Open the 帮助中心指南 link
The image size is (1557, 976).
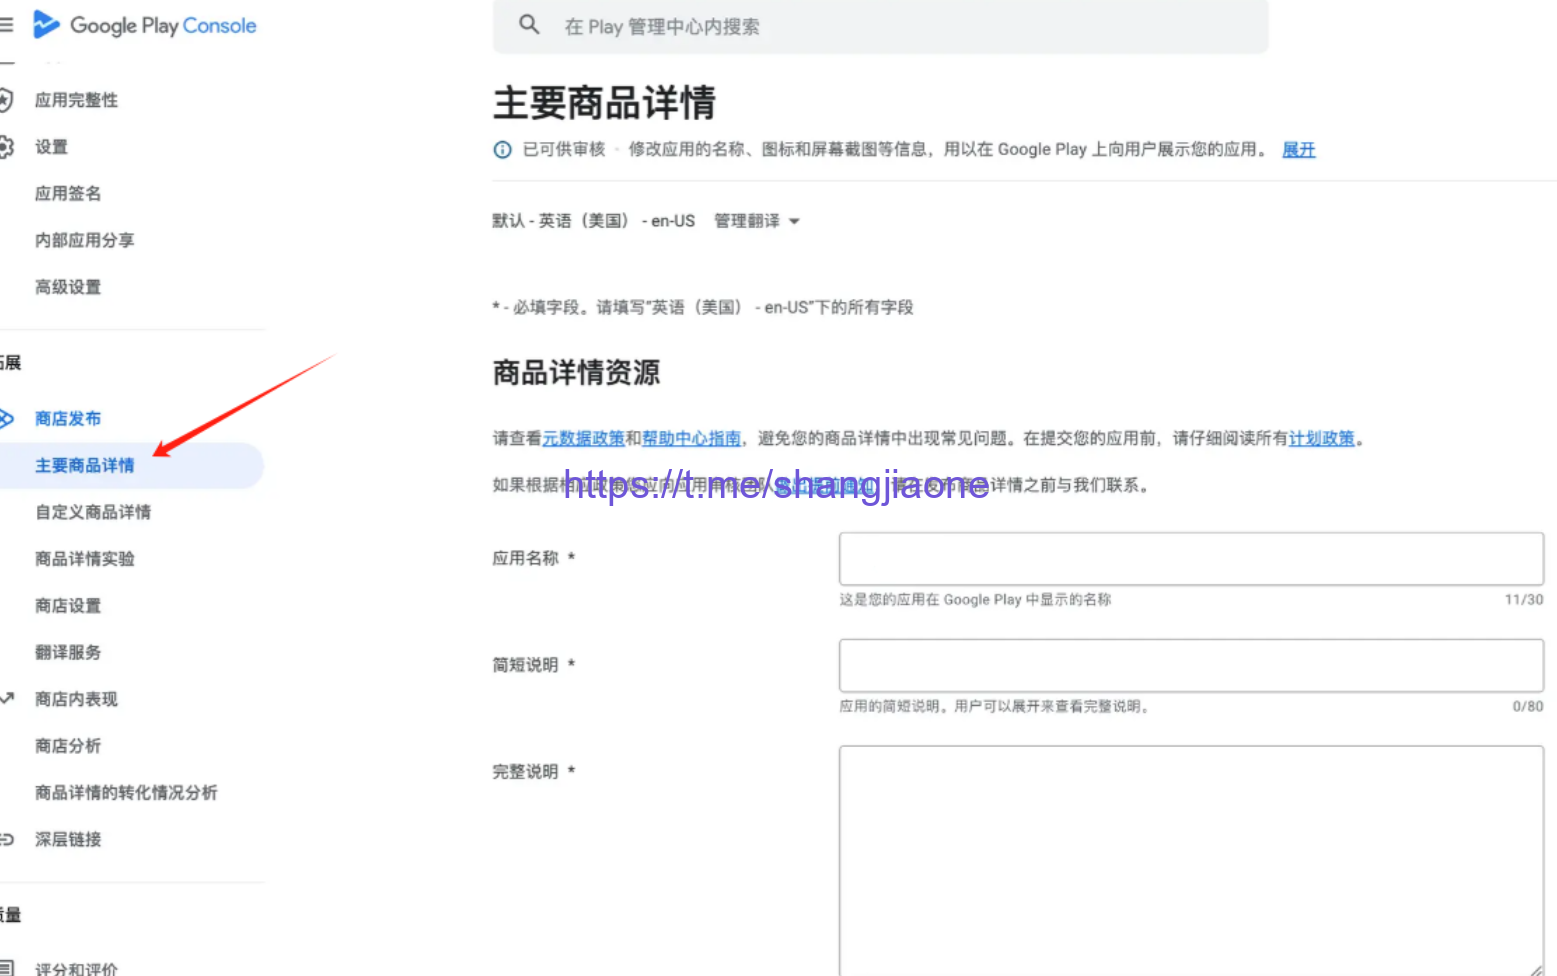[x=691, y=438]
